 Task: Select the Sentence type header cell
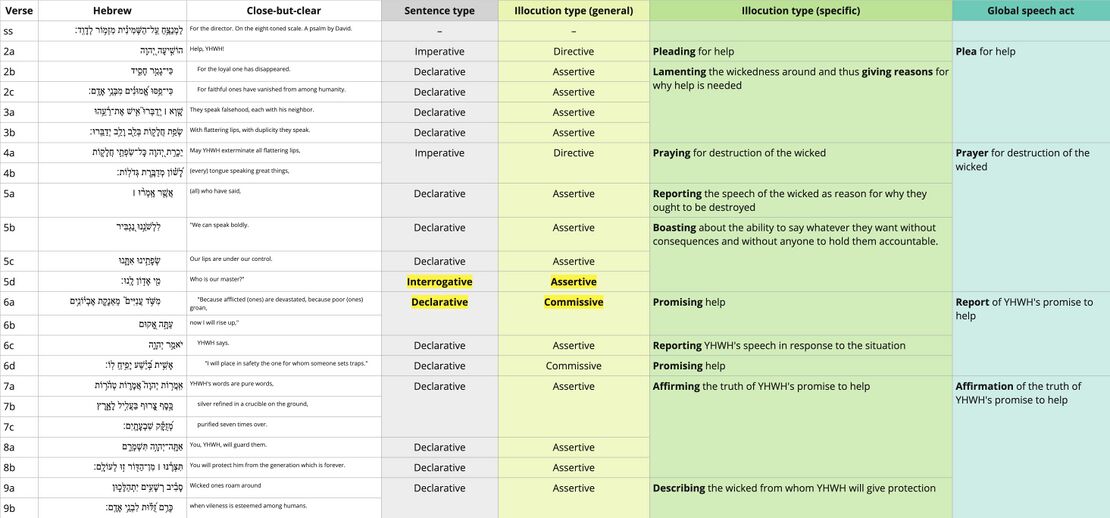439,10
